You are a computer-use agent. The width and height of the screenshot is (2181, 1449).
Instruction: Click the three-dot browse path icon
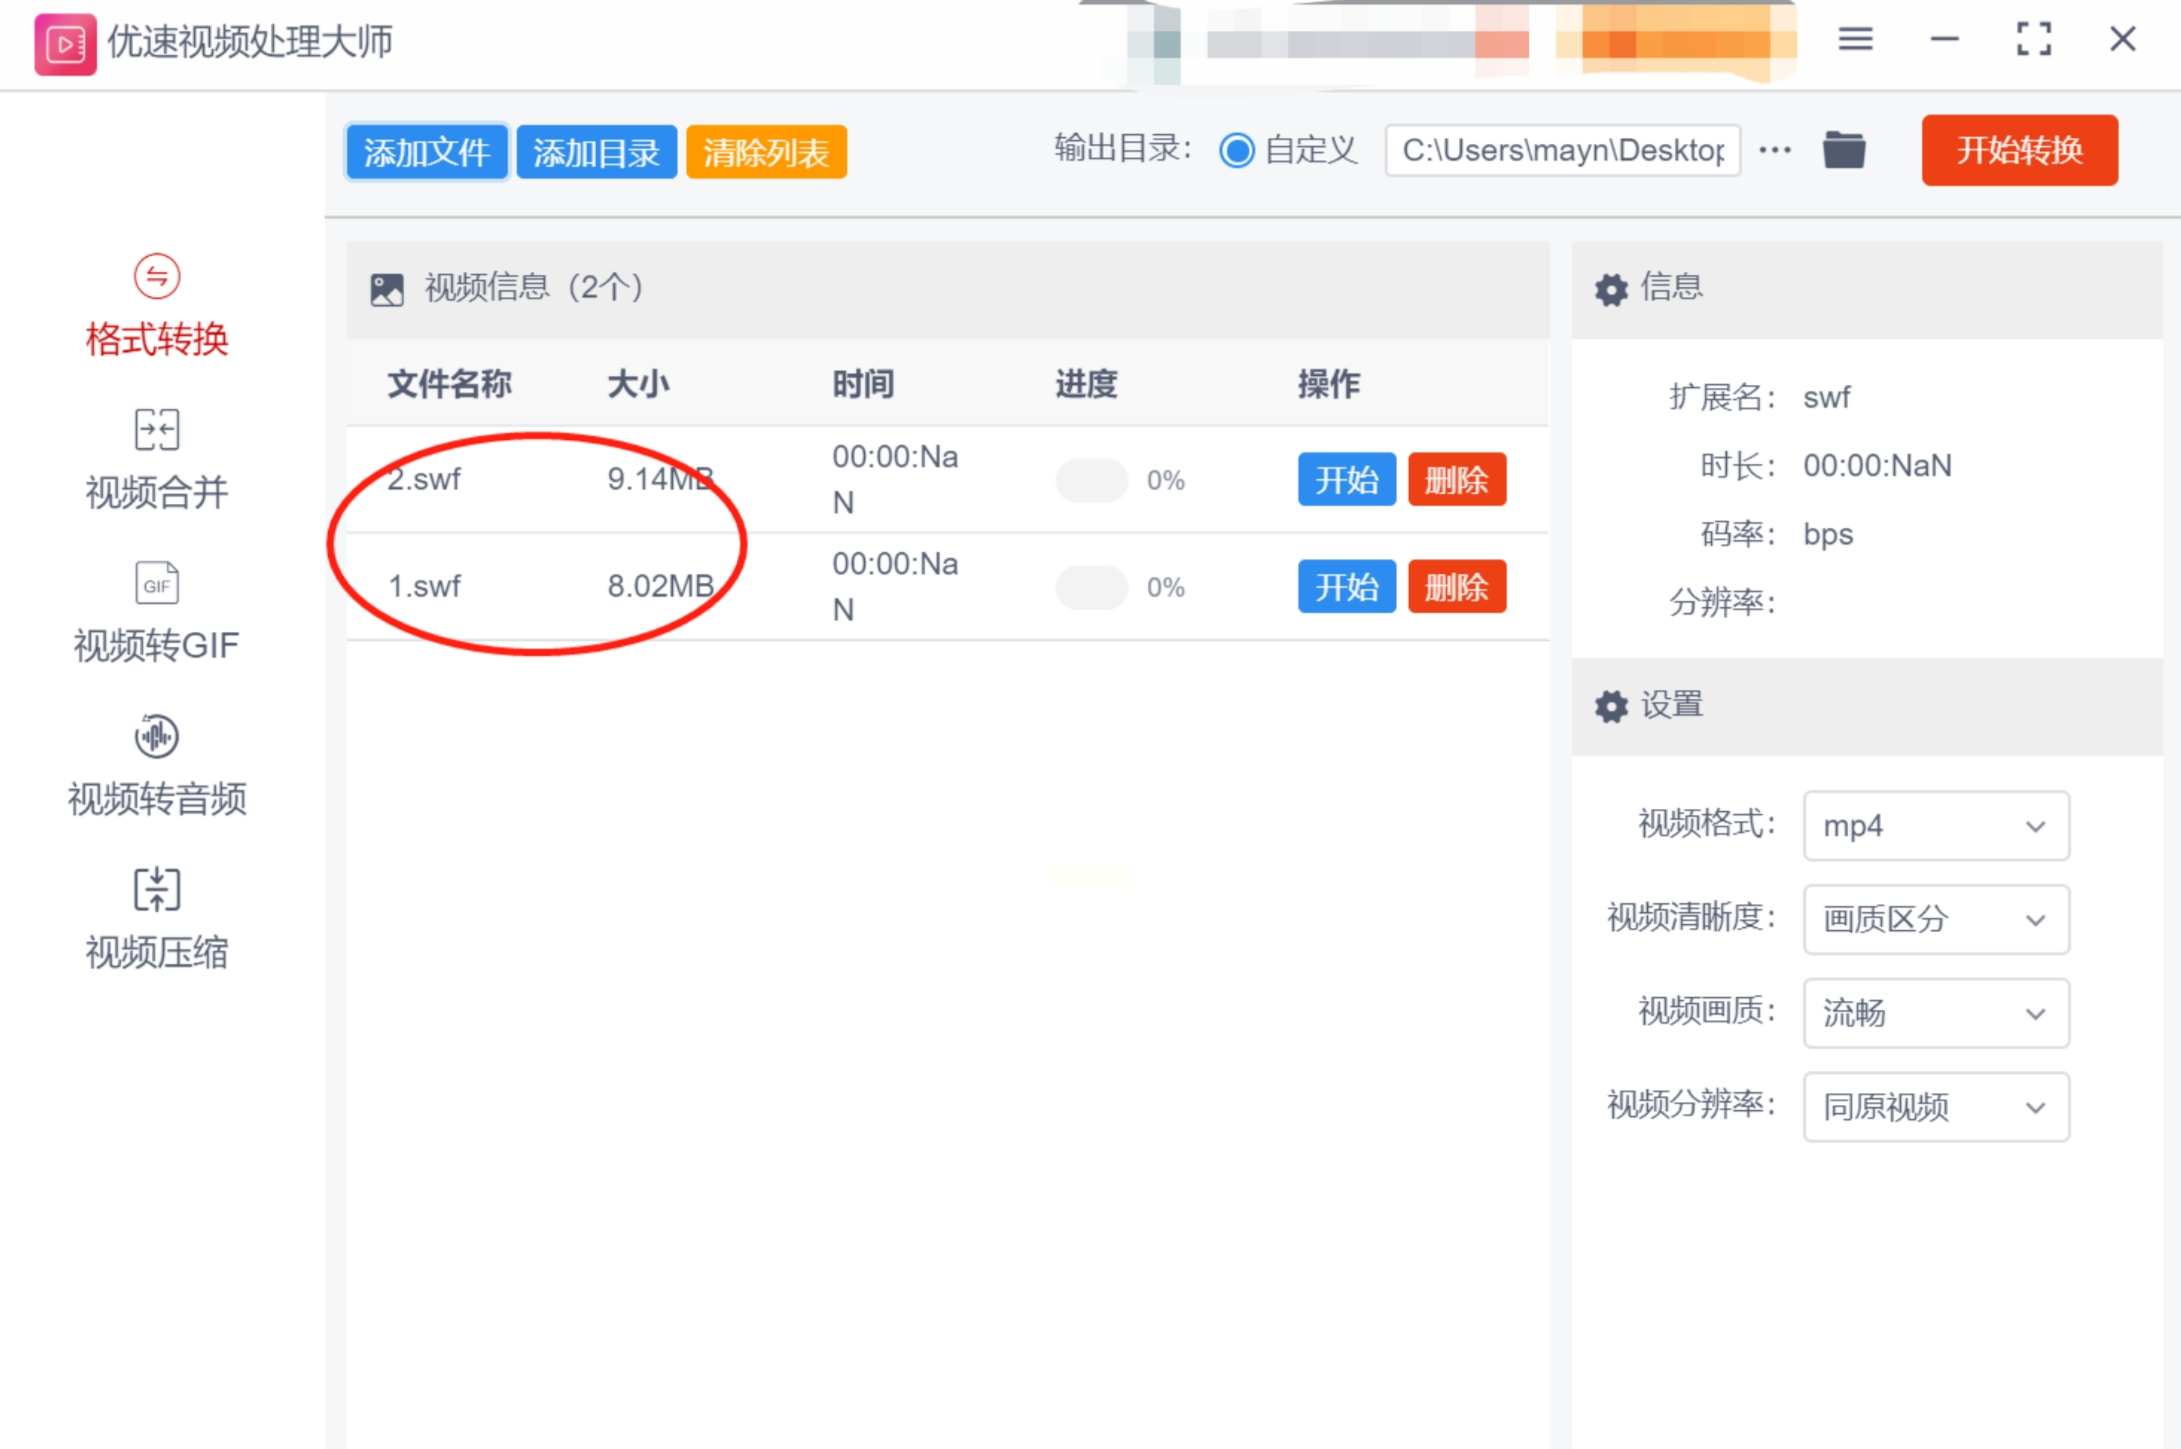pyautogui.click(x=1775, y=150)
